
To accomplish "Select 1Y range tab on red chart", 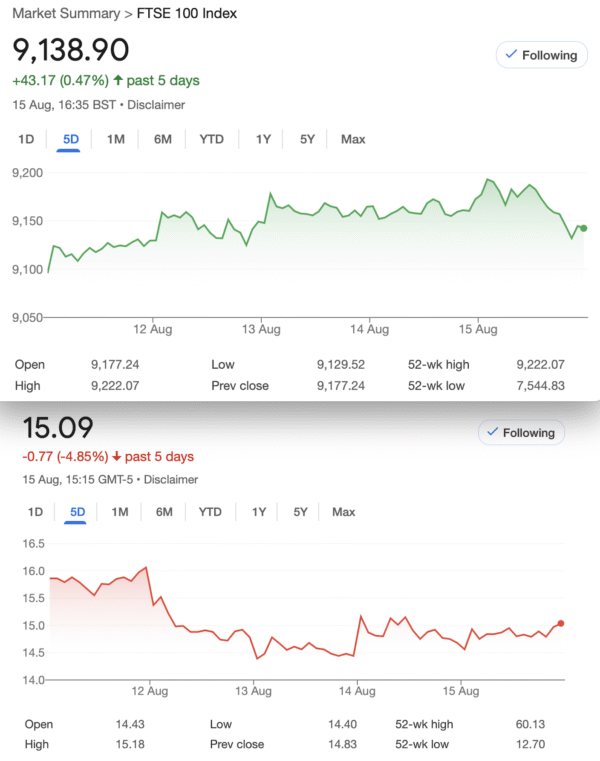I will coord(259,512).
